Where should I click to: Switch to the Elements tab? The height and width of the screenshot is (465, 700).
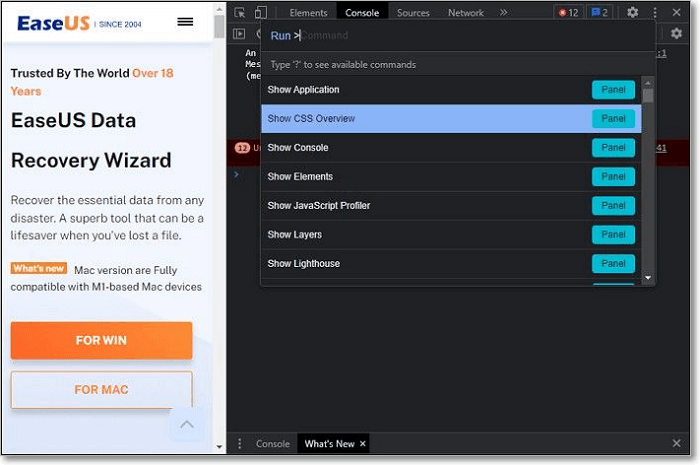coord(308,13)
